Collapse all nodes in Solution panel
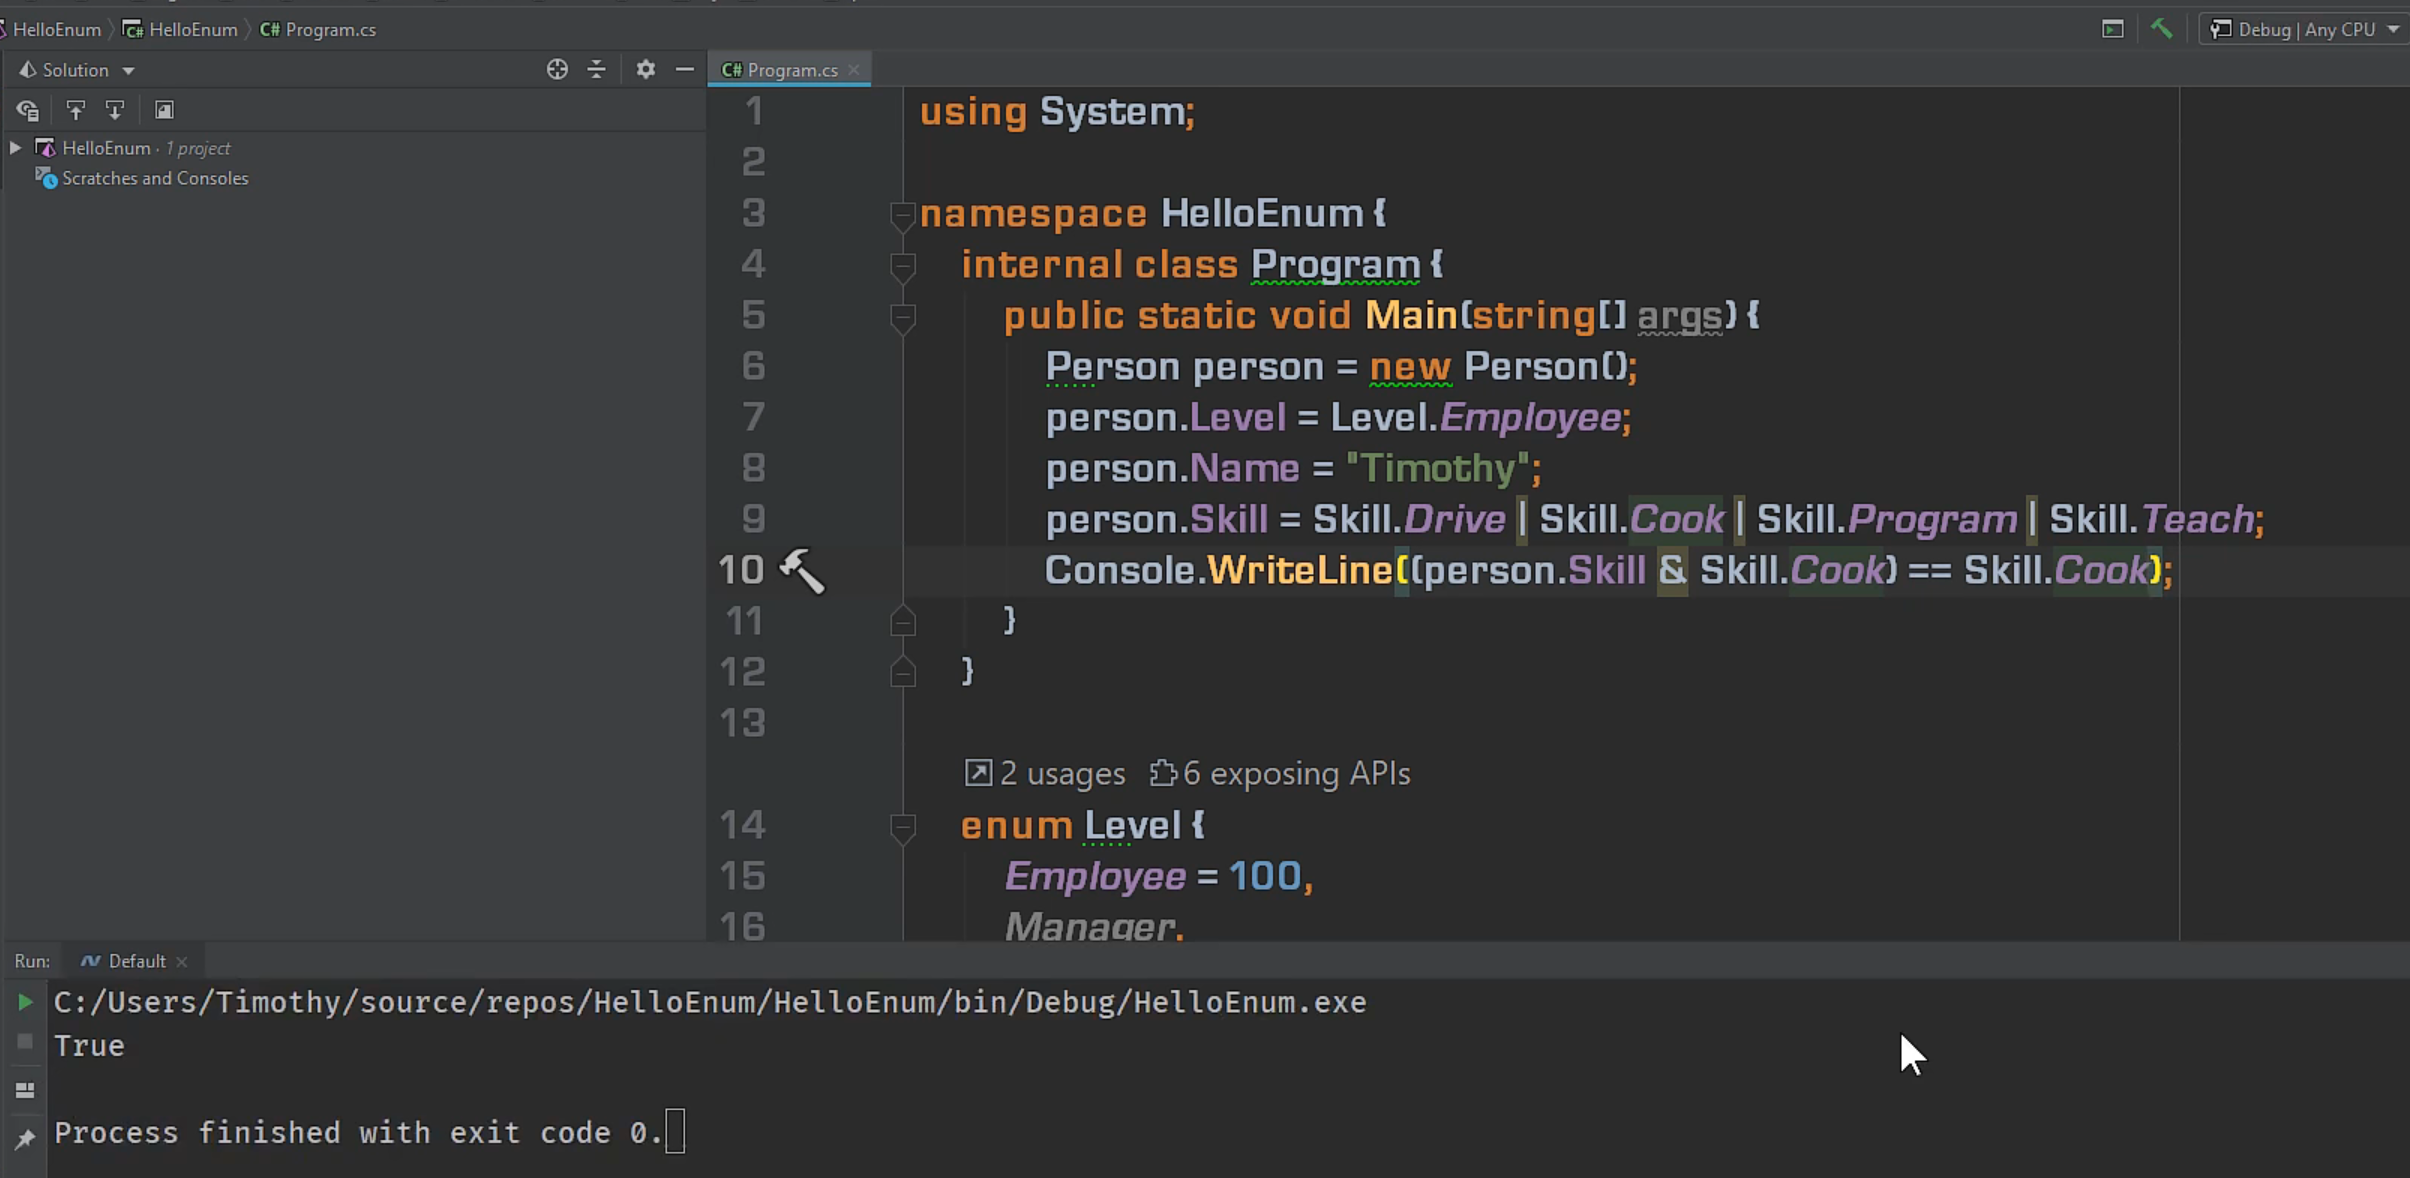This screenshot has width=2410, height=1178. click(596, 69)
